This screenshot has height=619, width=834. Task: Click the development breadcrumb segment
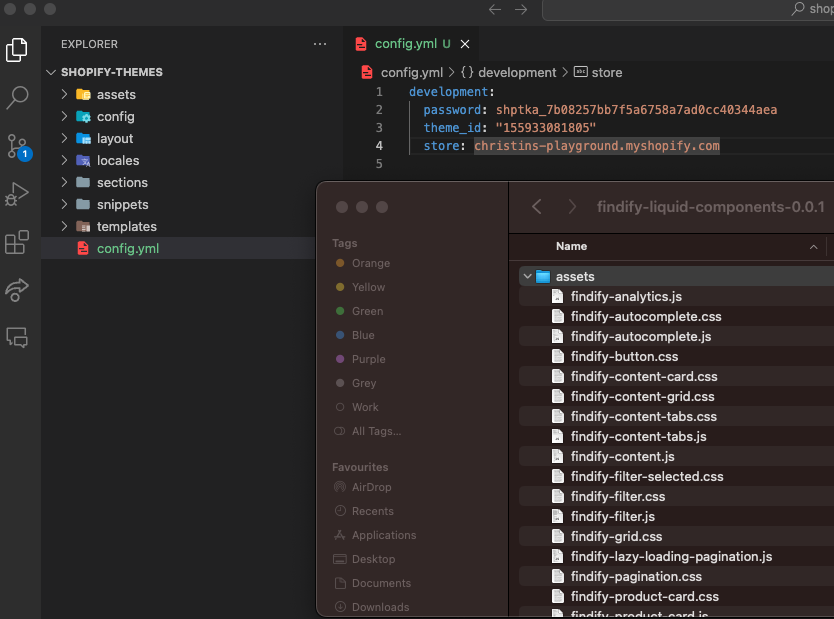pyautogui.click(x=516, y=72)
